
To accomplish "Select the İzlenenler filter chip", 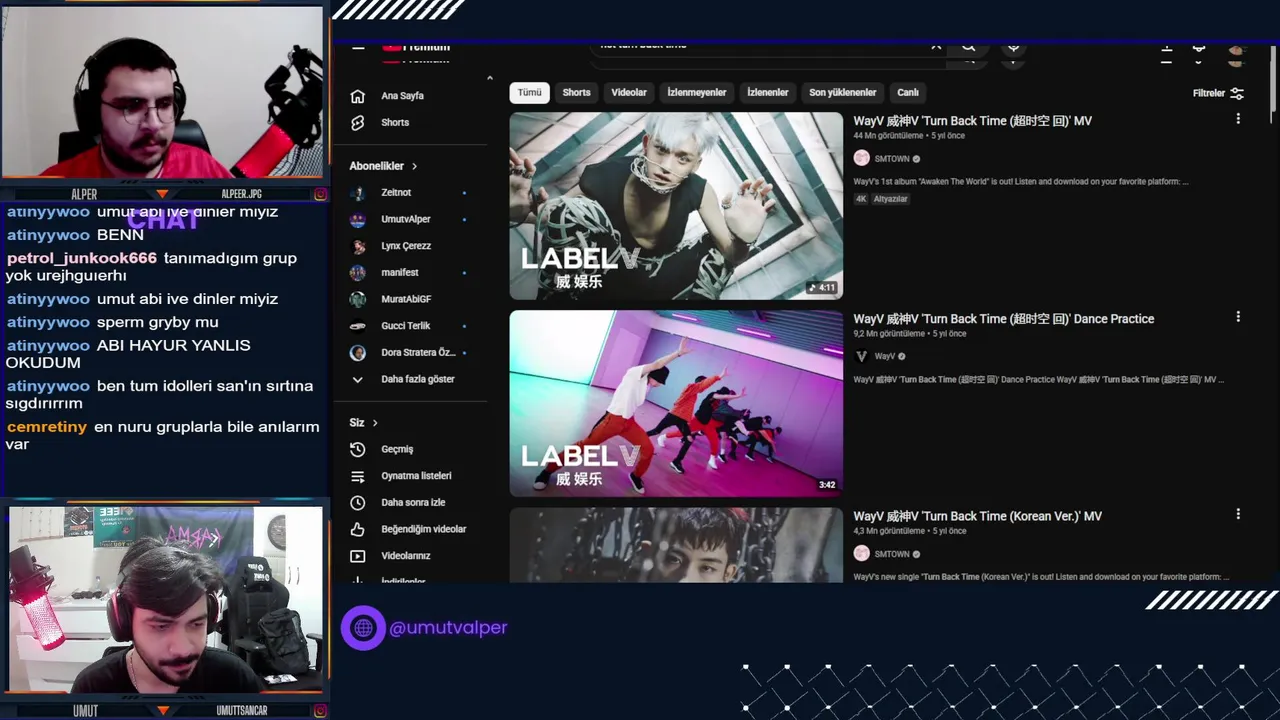I will pyautogui.click(x=768, y=92).
